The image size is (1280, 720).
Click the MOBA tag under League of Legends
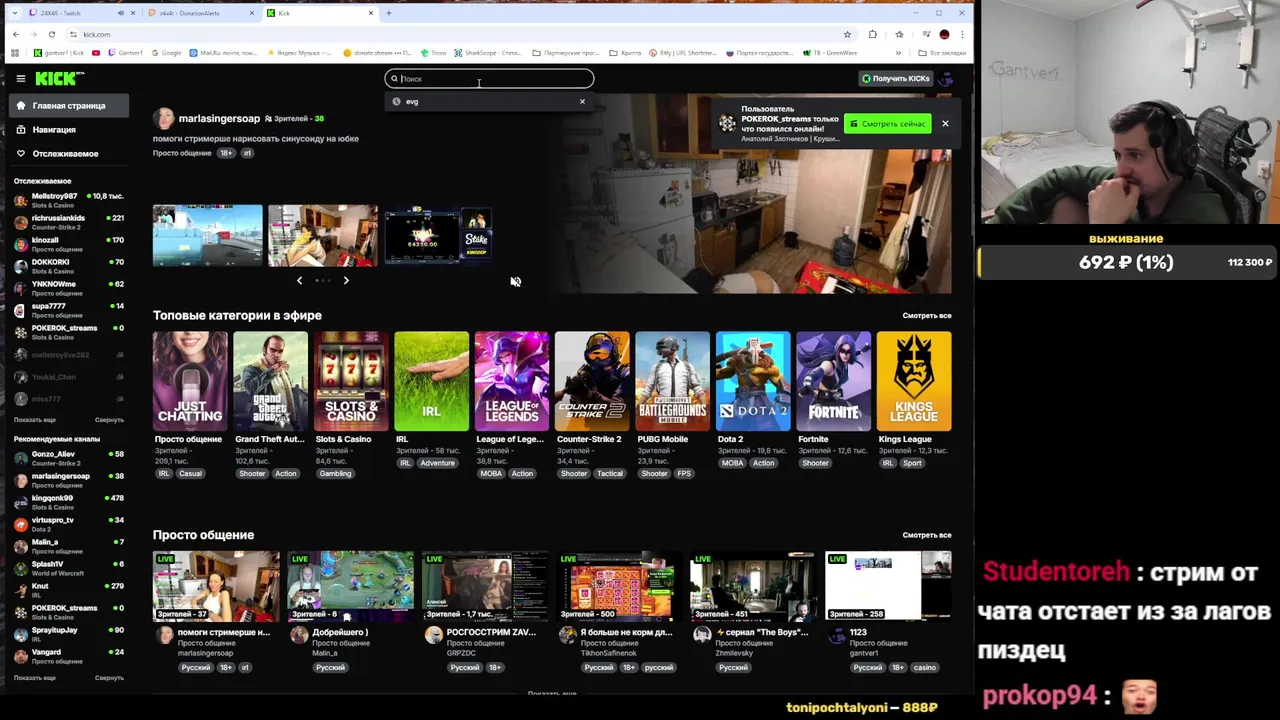coord(491,474)
